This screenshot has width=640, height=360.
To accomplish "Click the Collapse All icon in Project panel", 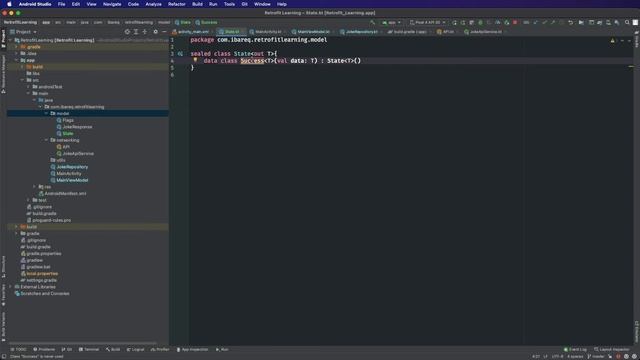I will coord(144,32).
